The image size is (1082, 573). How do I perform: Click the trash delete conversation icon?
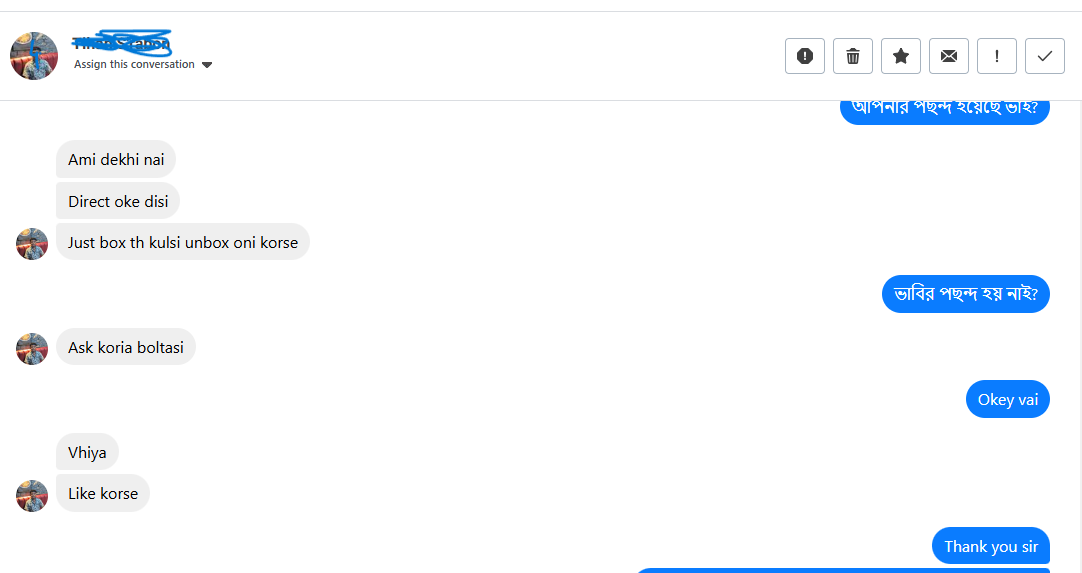click(x=853, y=56)
